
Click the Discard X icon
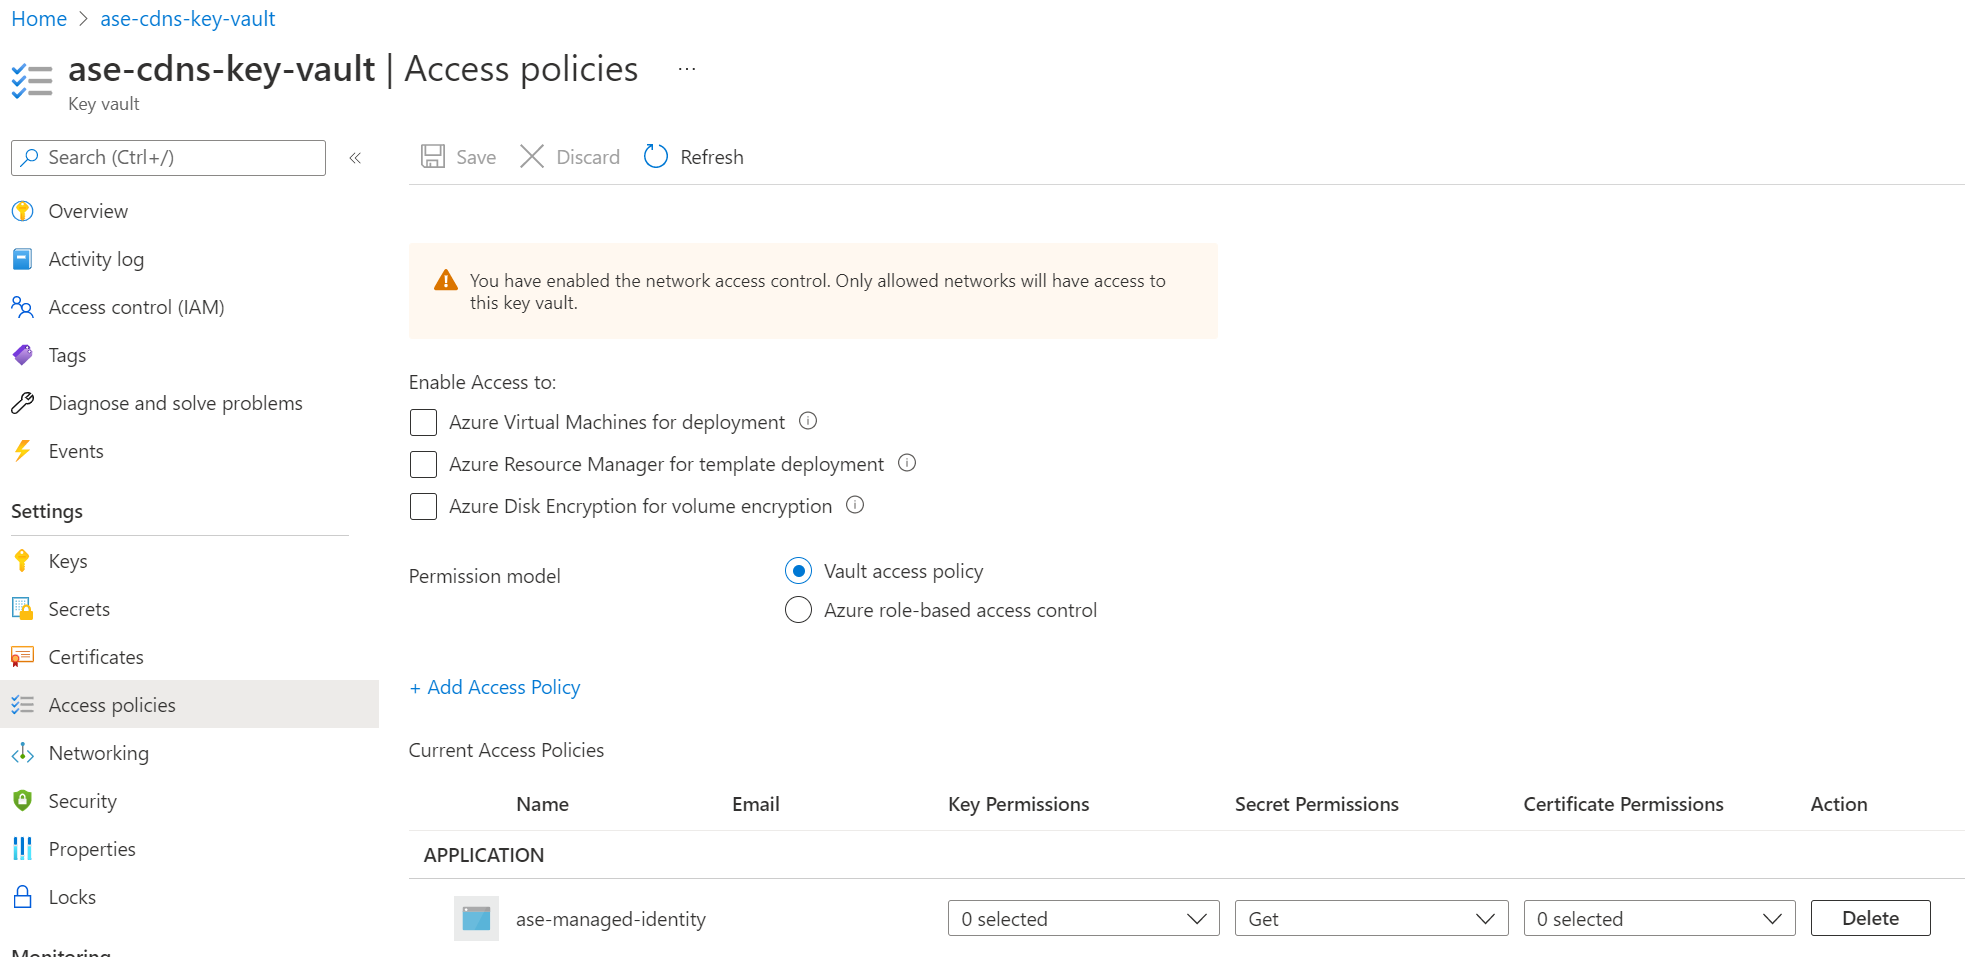click(532, 157)
